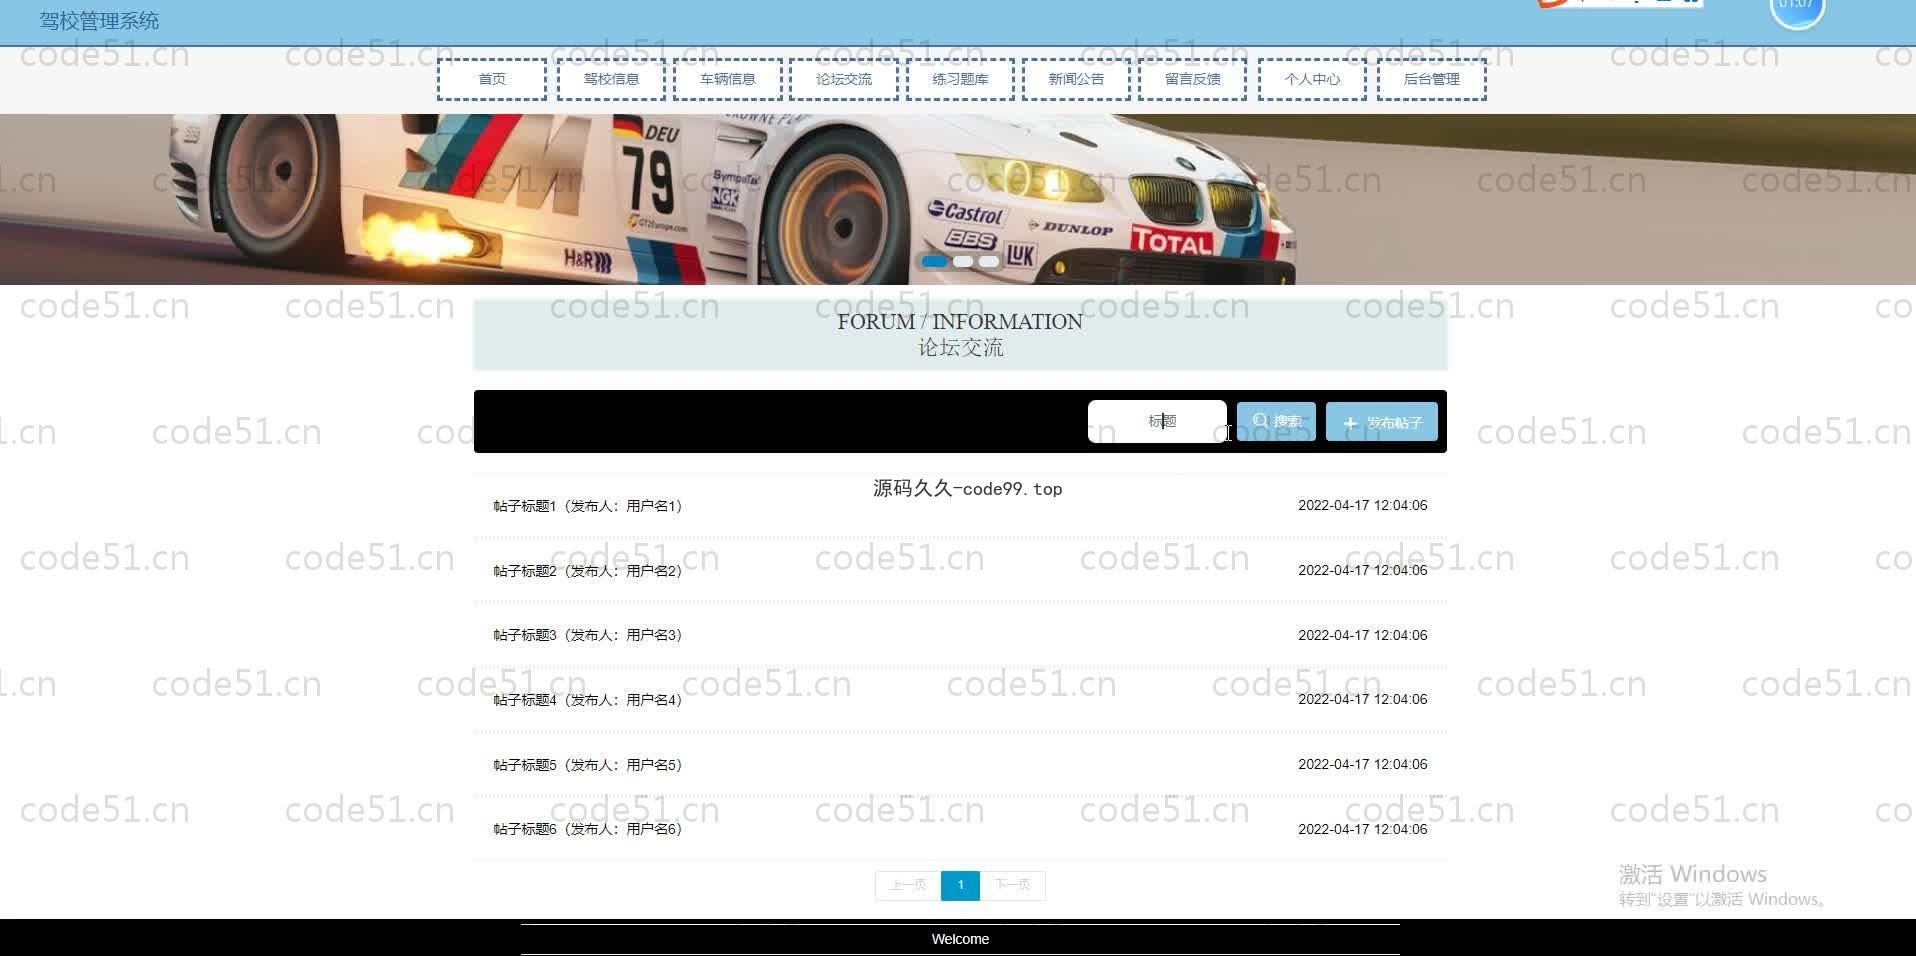The width and height of the screenshot is (1916, 956).
Task: Click the 发布帖子 button
Action: tap(1382, 422)
